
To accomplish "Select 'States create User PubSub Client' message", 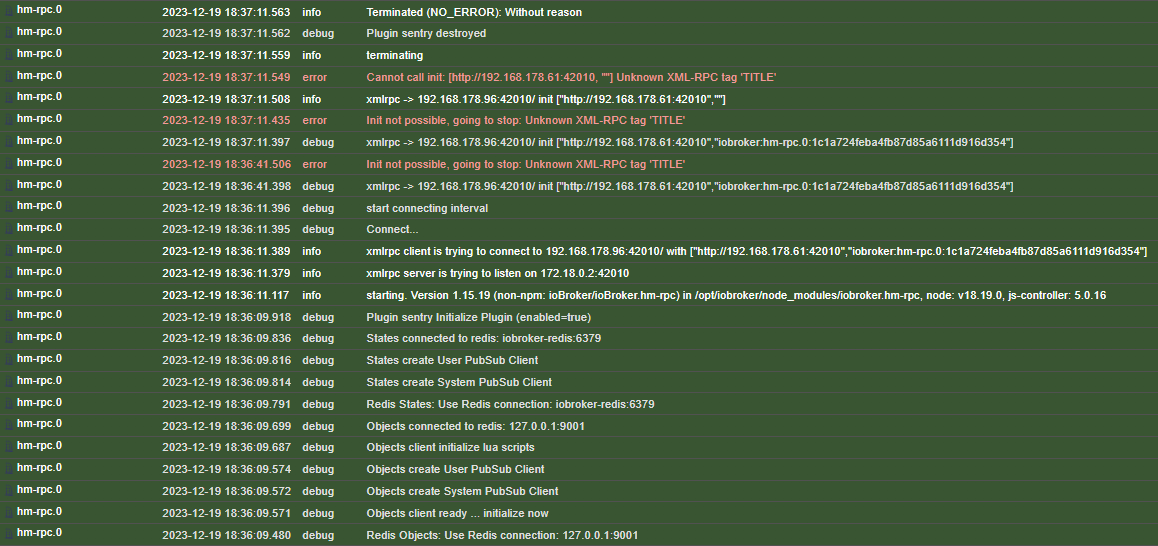I will click(452, 361).
